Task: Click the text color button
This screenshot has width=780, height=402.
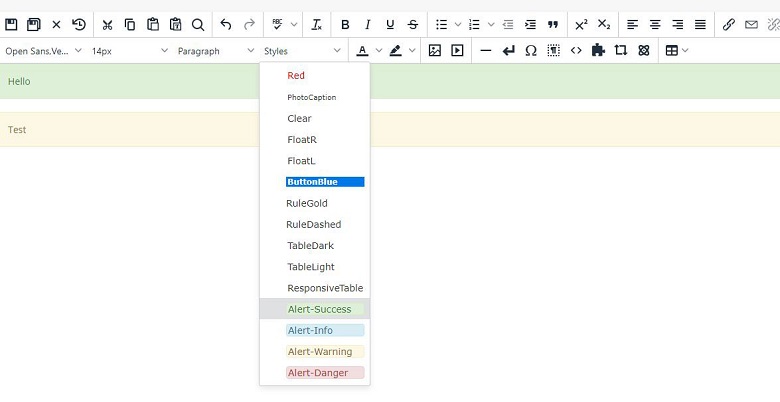Action: tap(362, 50)
